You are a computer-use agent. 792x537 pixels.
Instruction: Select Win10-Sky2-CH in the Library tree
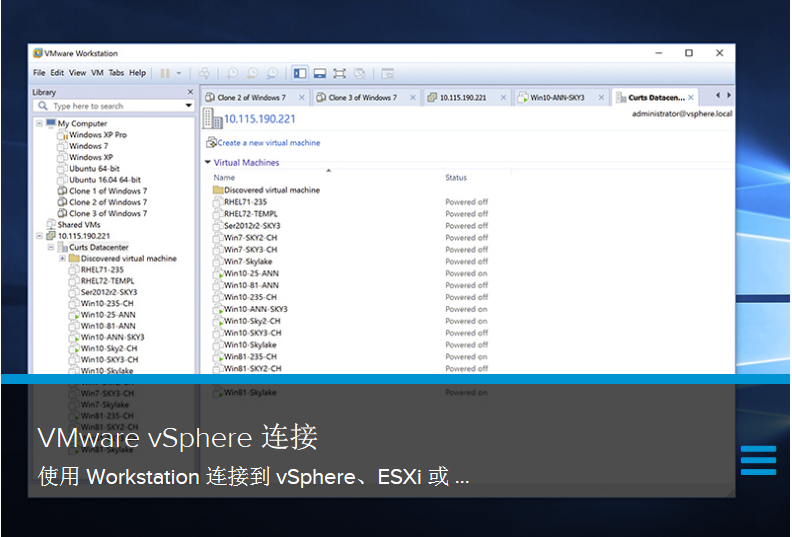(109, 348)
